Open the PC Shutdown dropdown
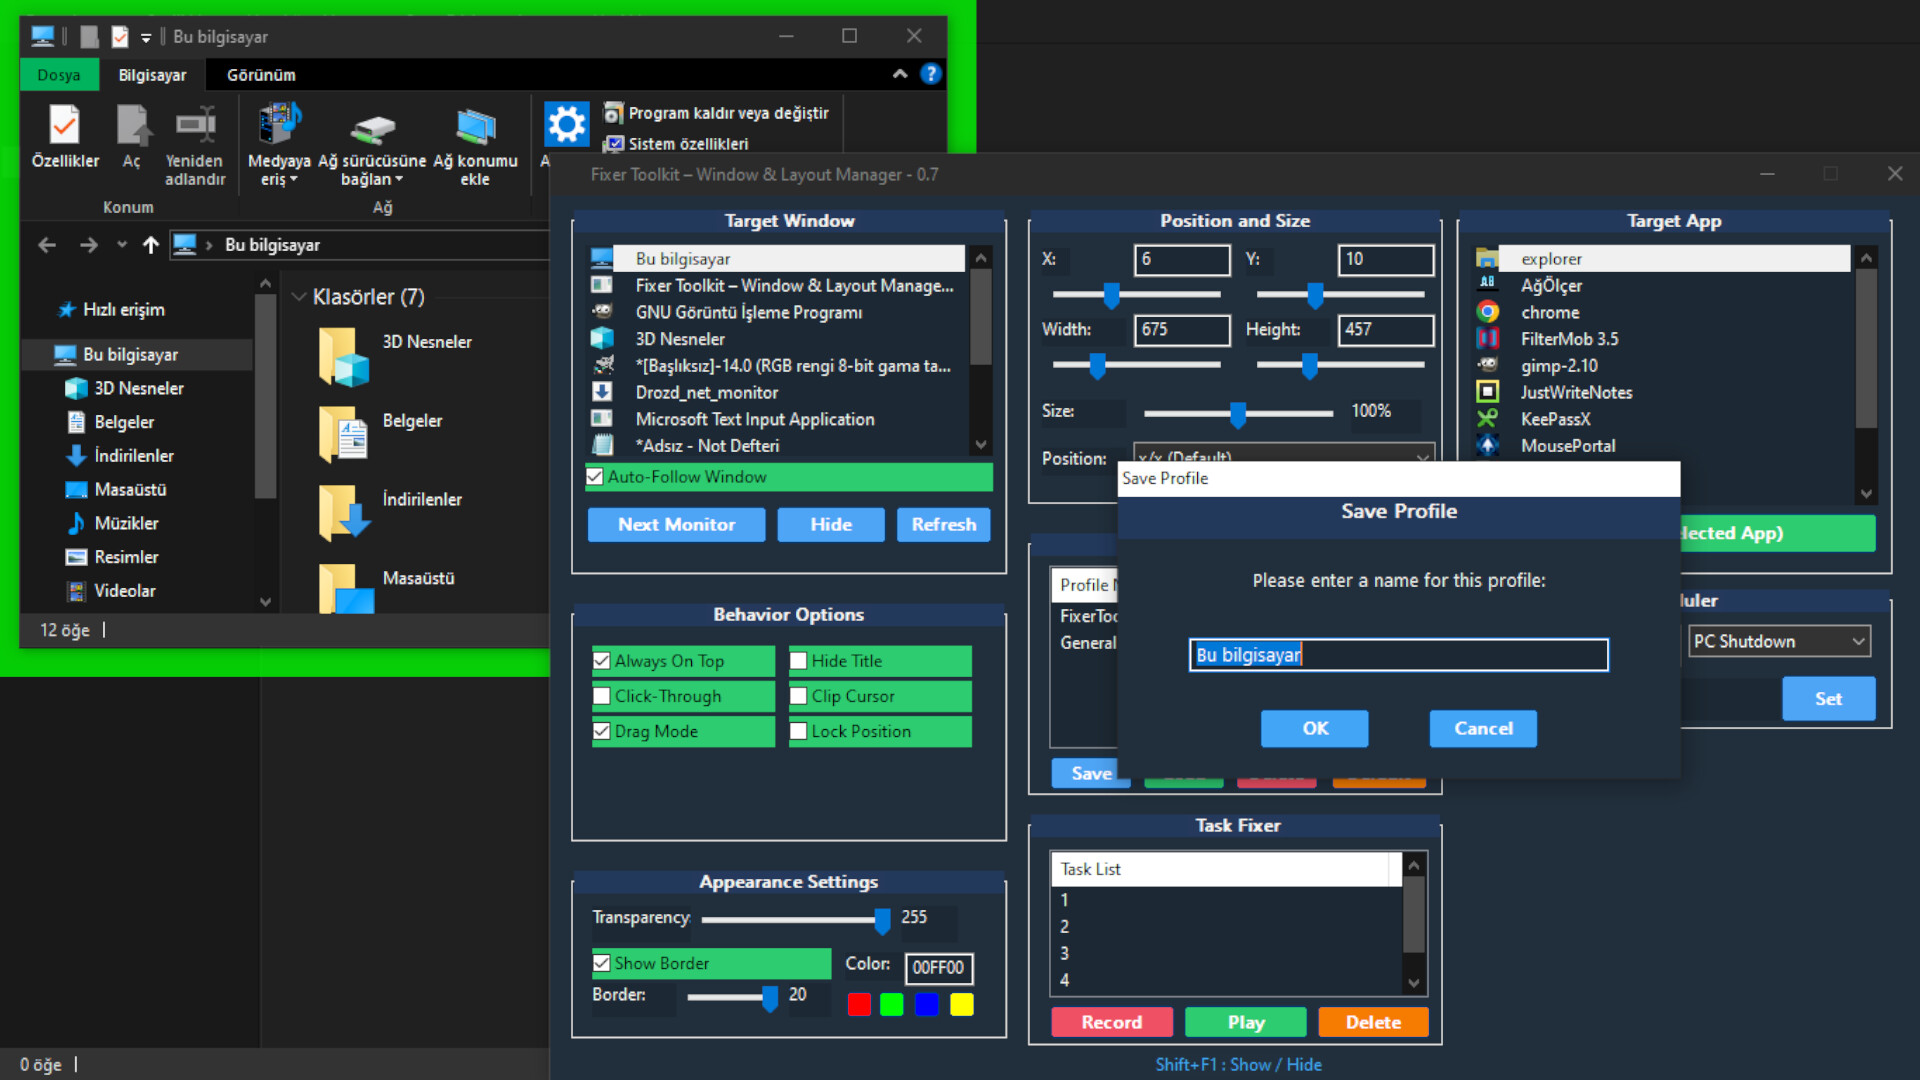This screenshot has height=1080, width=1920. coord(1779,641)
